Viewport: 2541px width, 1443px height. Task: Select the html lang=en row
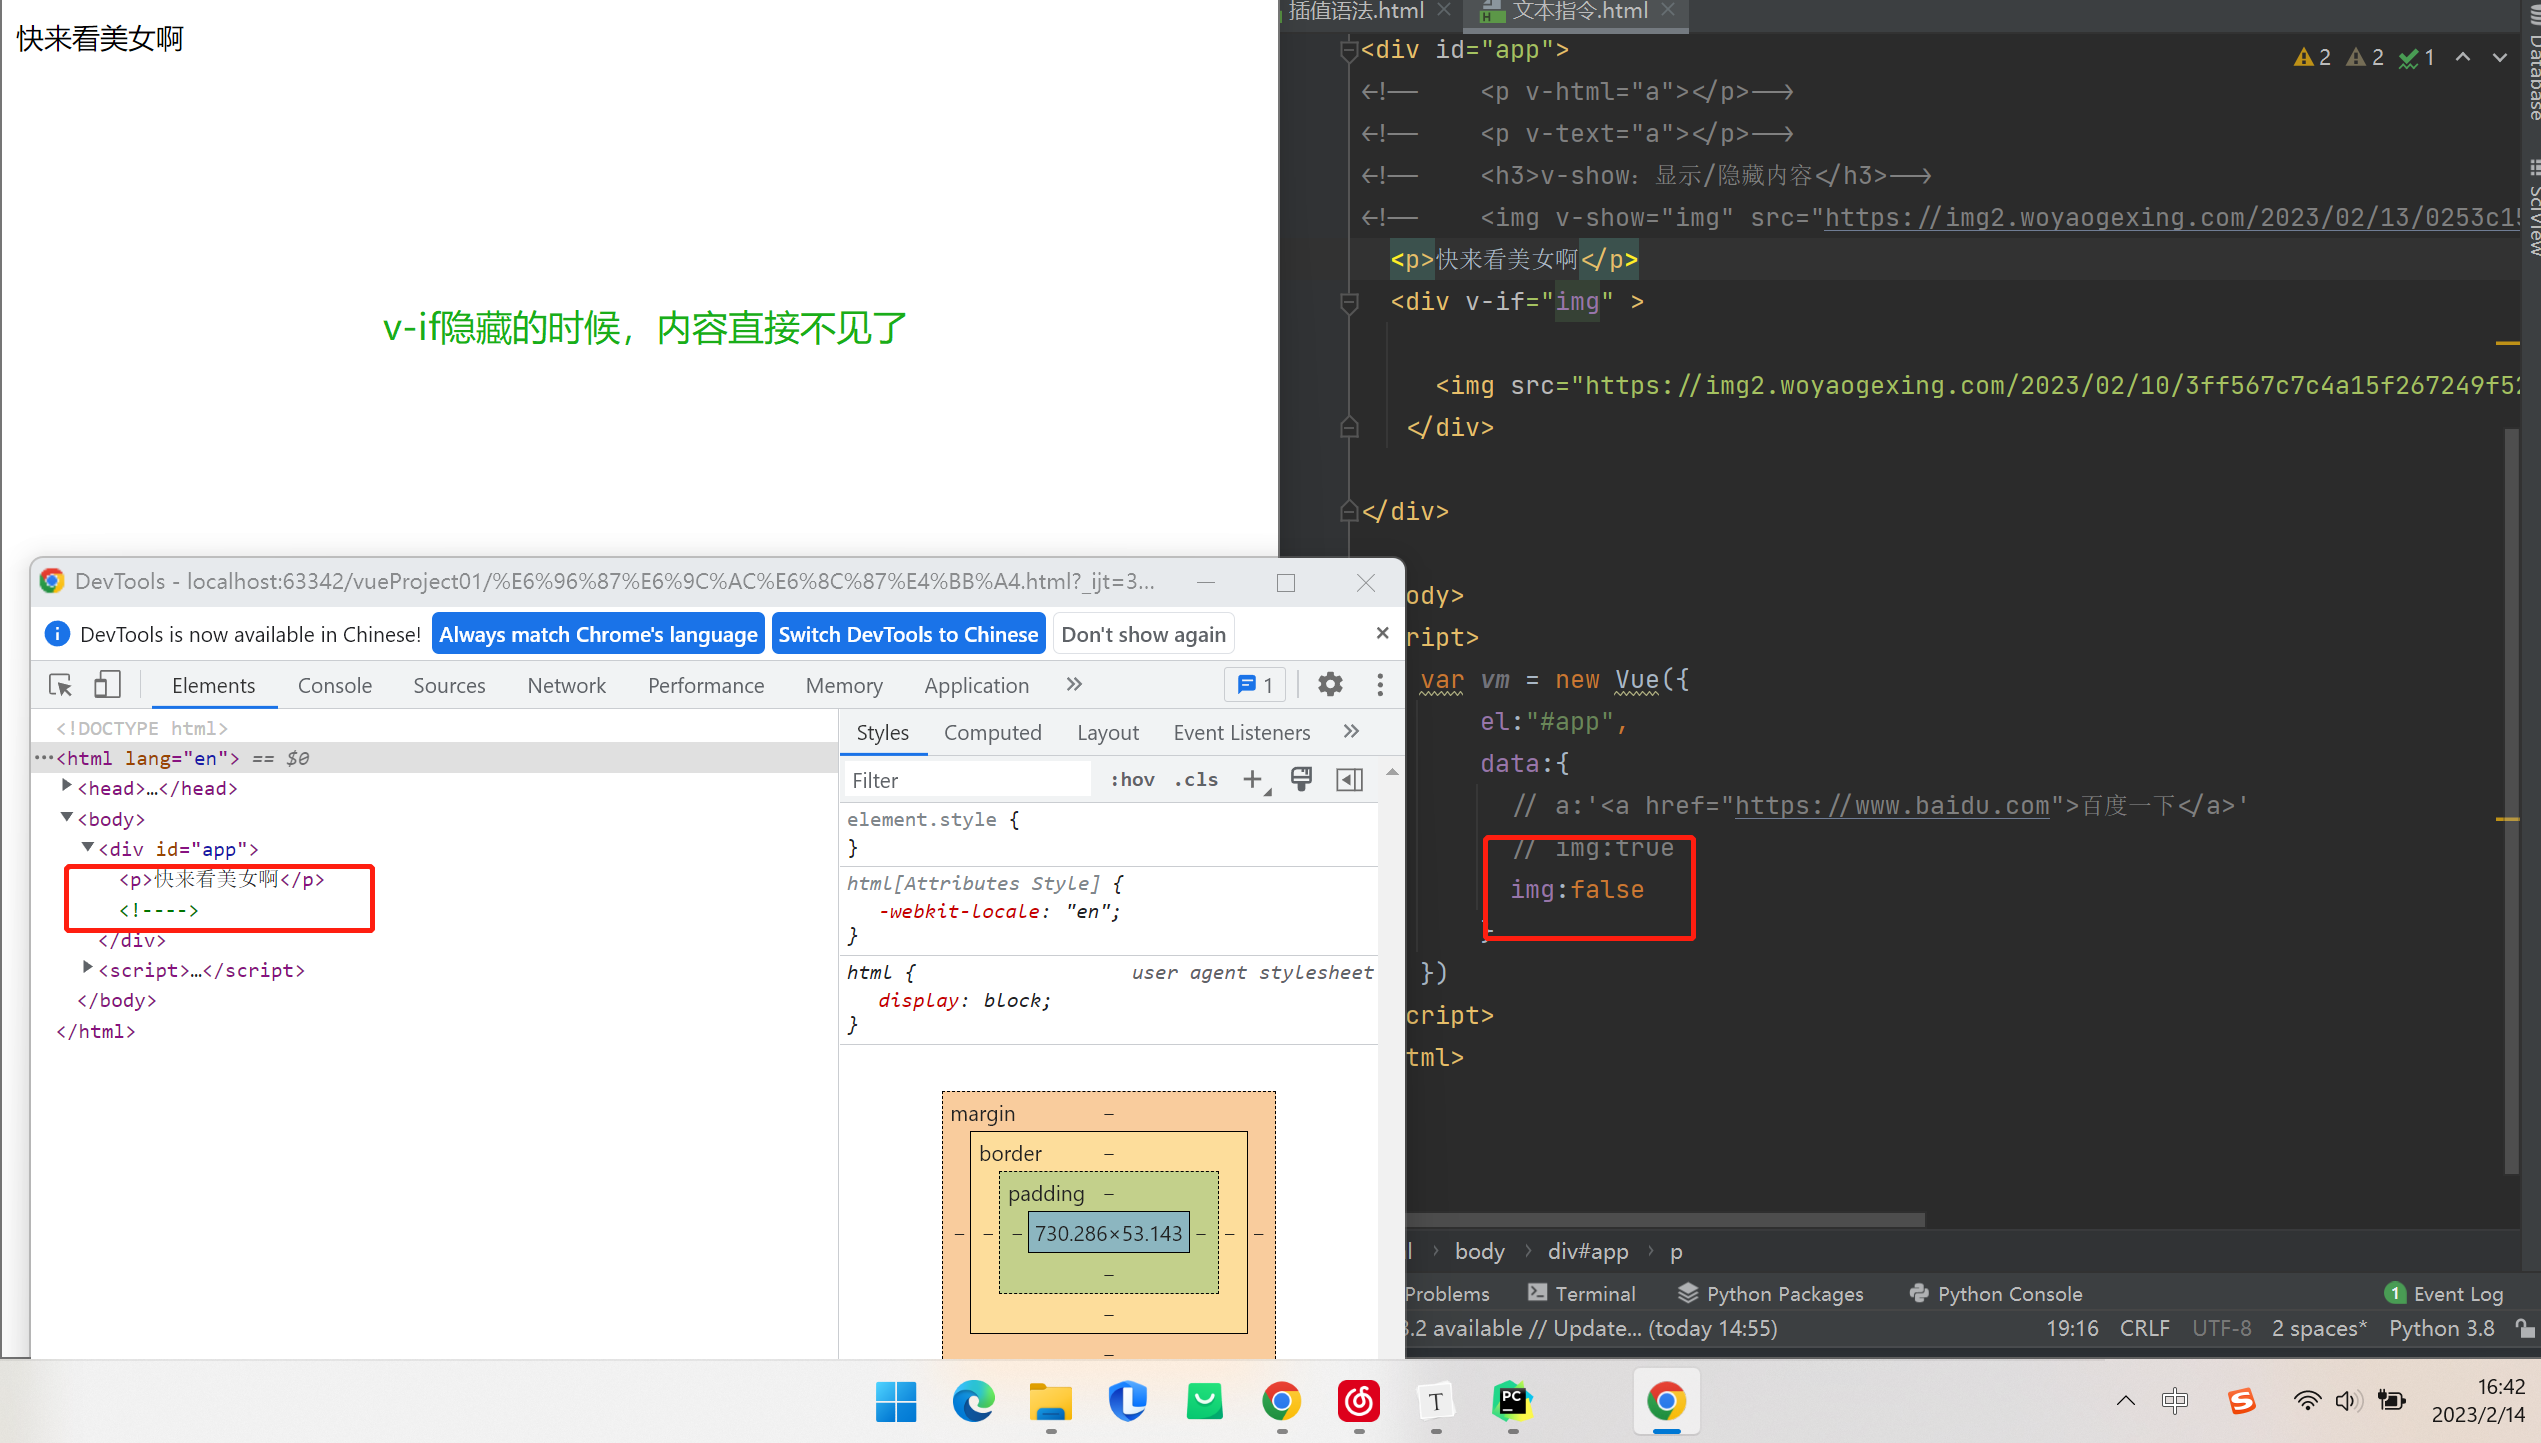pos(435,758)
